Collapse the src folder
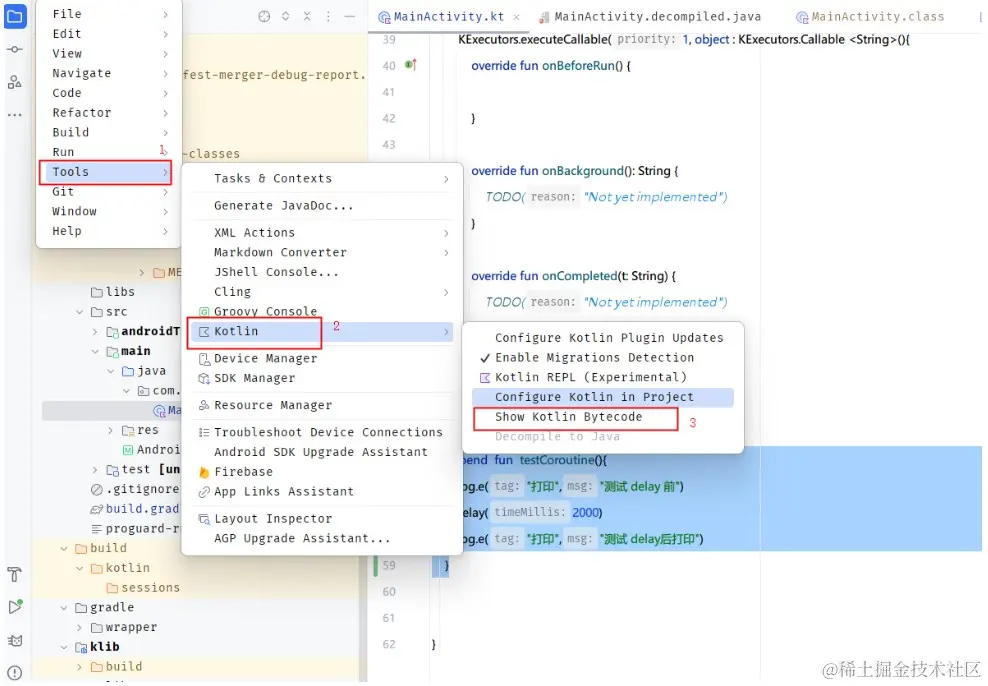The height and width of the screenshot is (686, 988). 79,312
